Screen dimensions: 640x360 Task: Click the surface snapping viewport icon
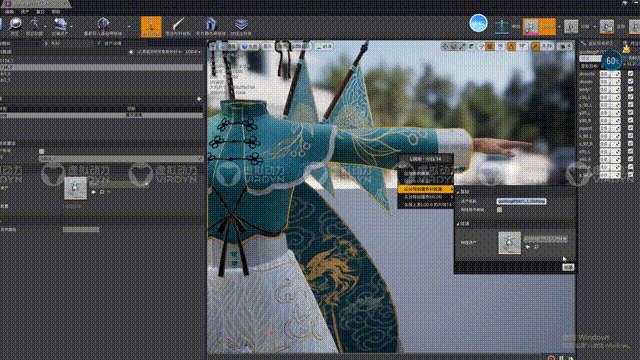pos(481,47)
